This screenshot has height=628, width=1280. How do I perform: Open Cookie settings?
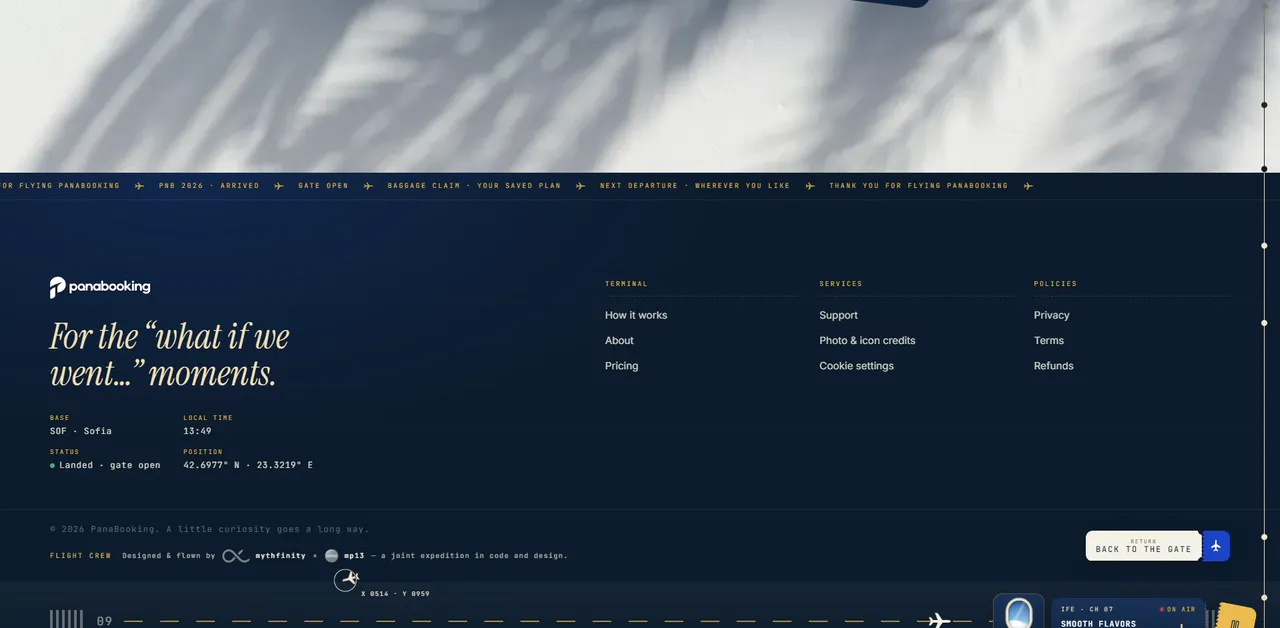point(856,366)
